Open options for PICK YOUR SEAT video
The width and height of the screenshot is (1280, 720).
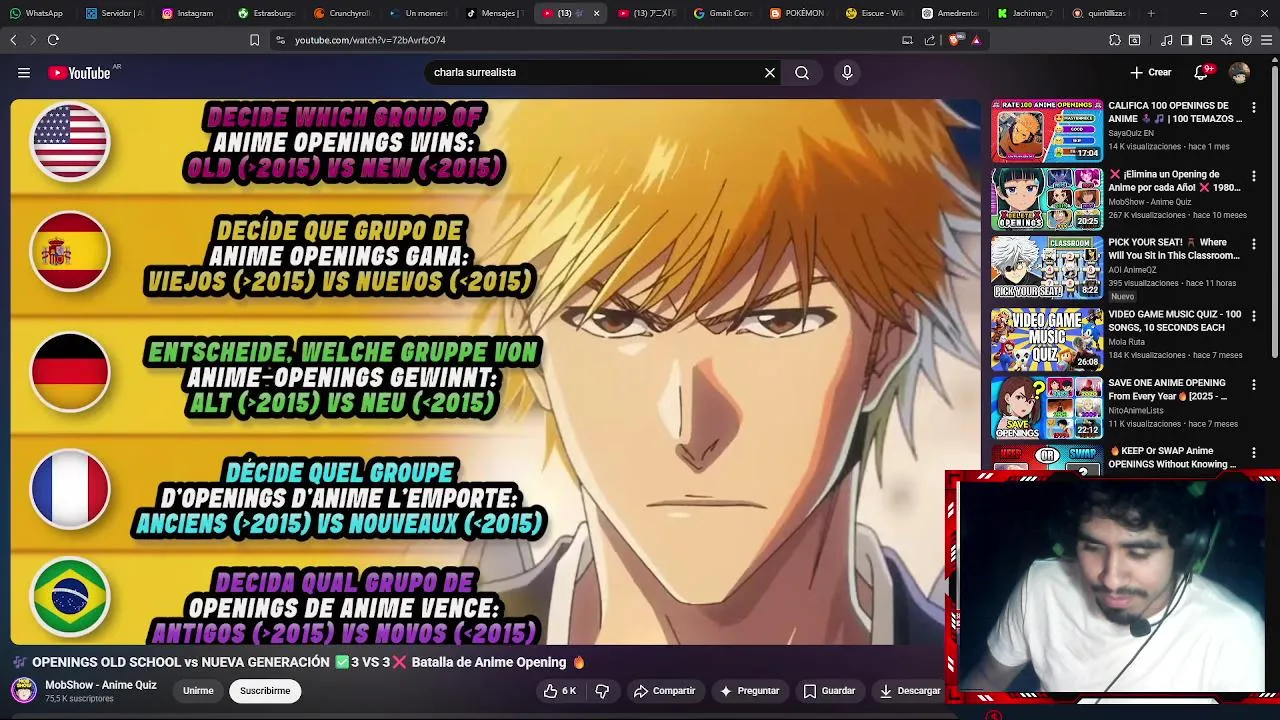(x=1254, y=244)
